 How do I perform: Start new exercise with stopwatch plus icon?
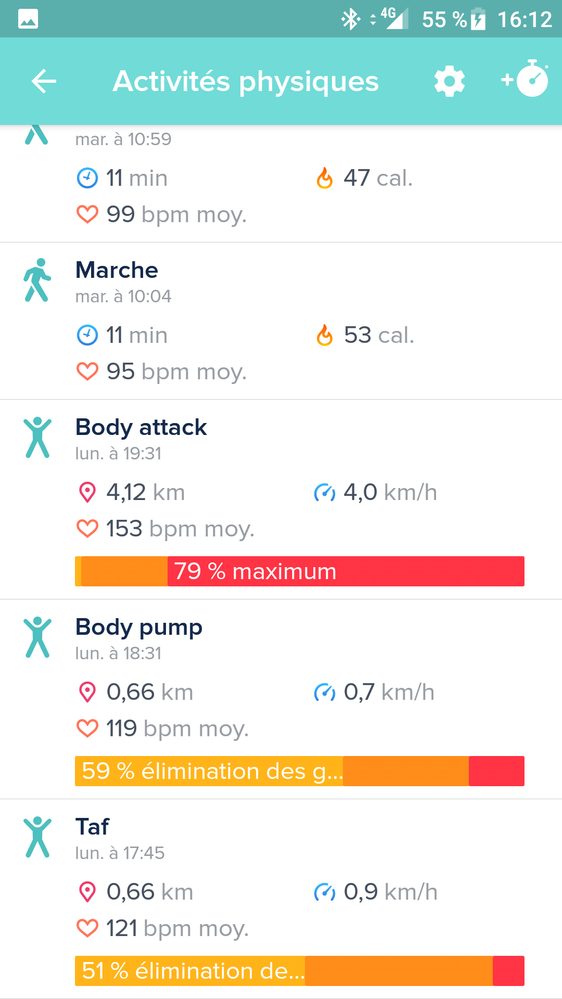(x=525, y=79)
